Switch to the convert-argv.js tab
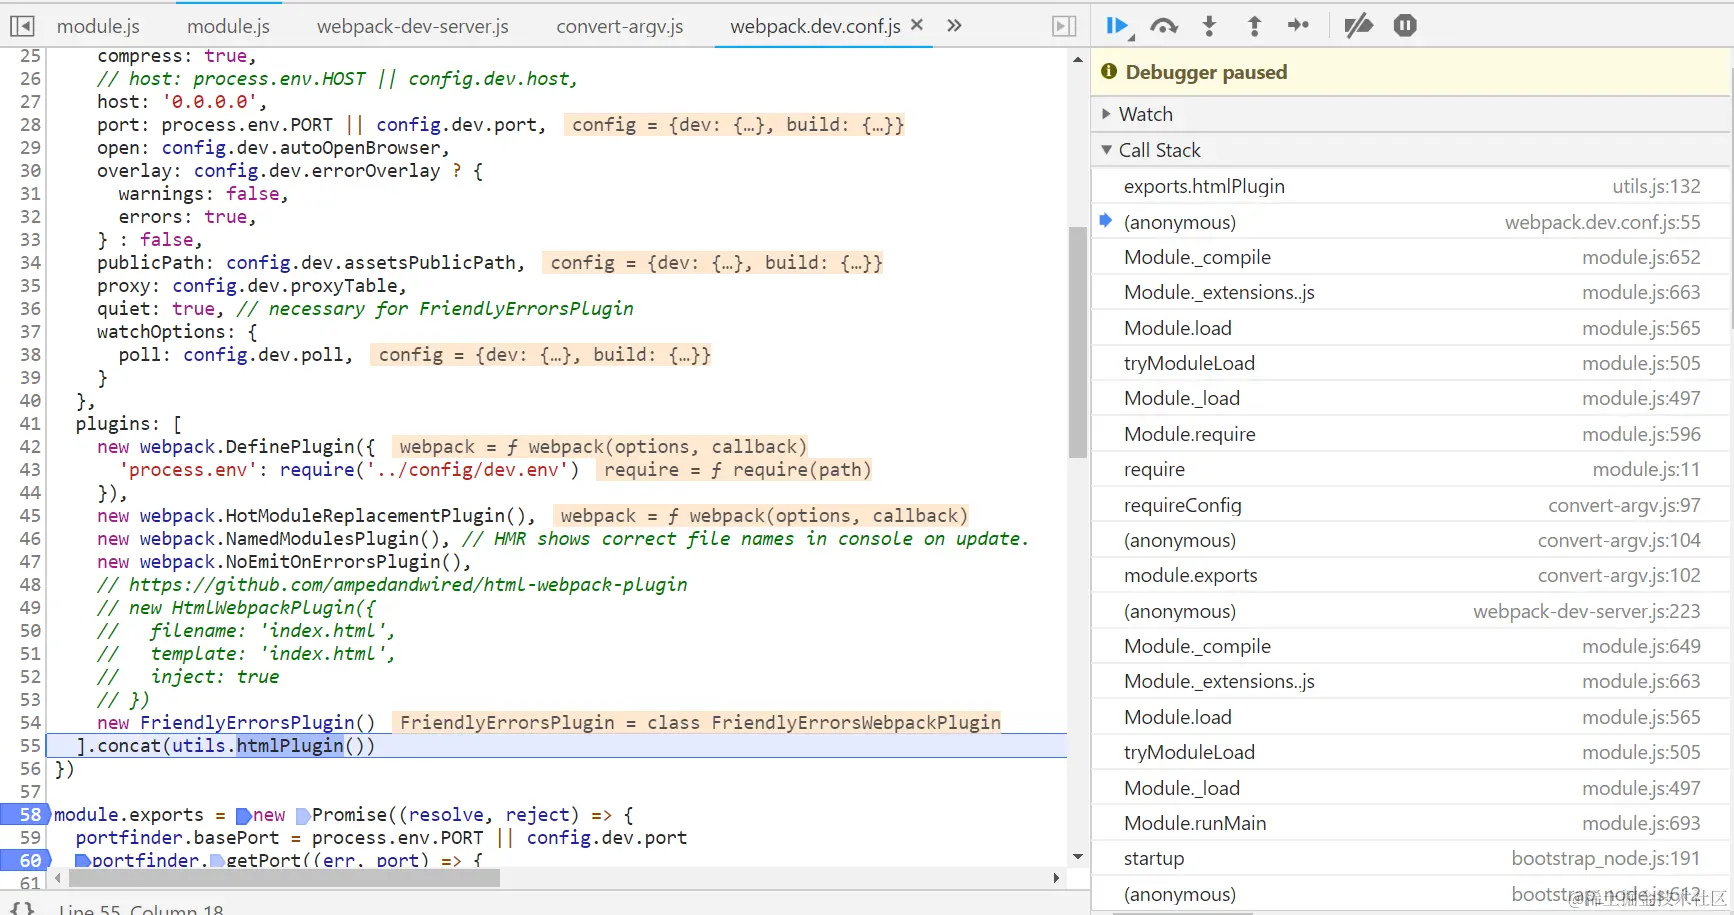Image resolution: width=1734 pixels, height=915 pixels. (620, 26)
